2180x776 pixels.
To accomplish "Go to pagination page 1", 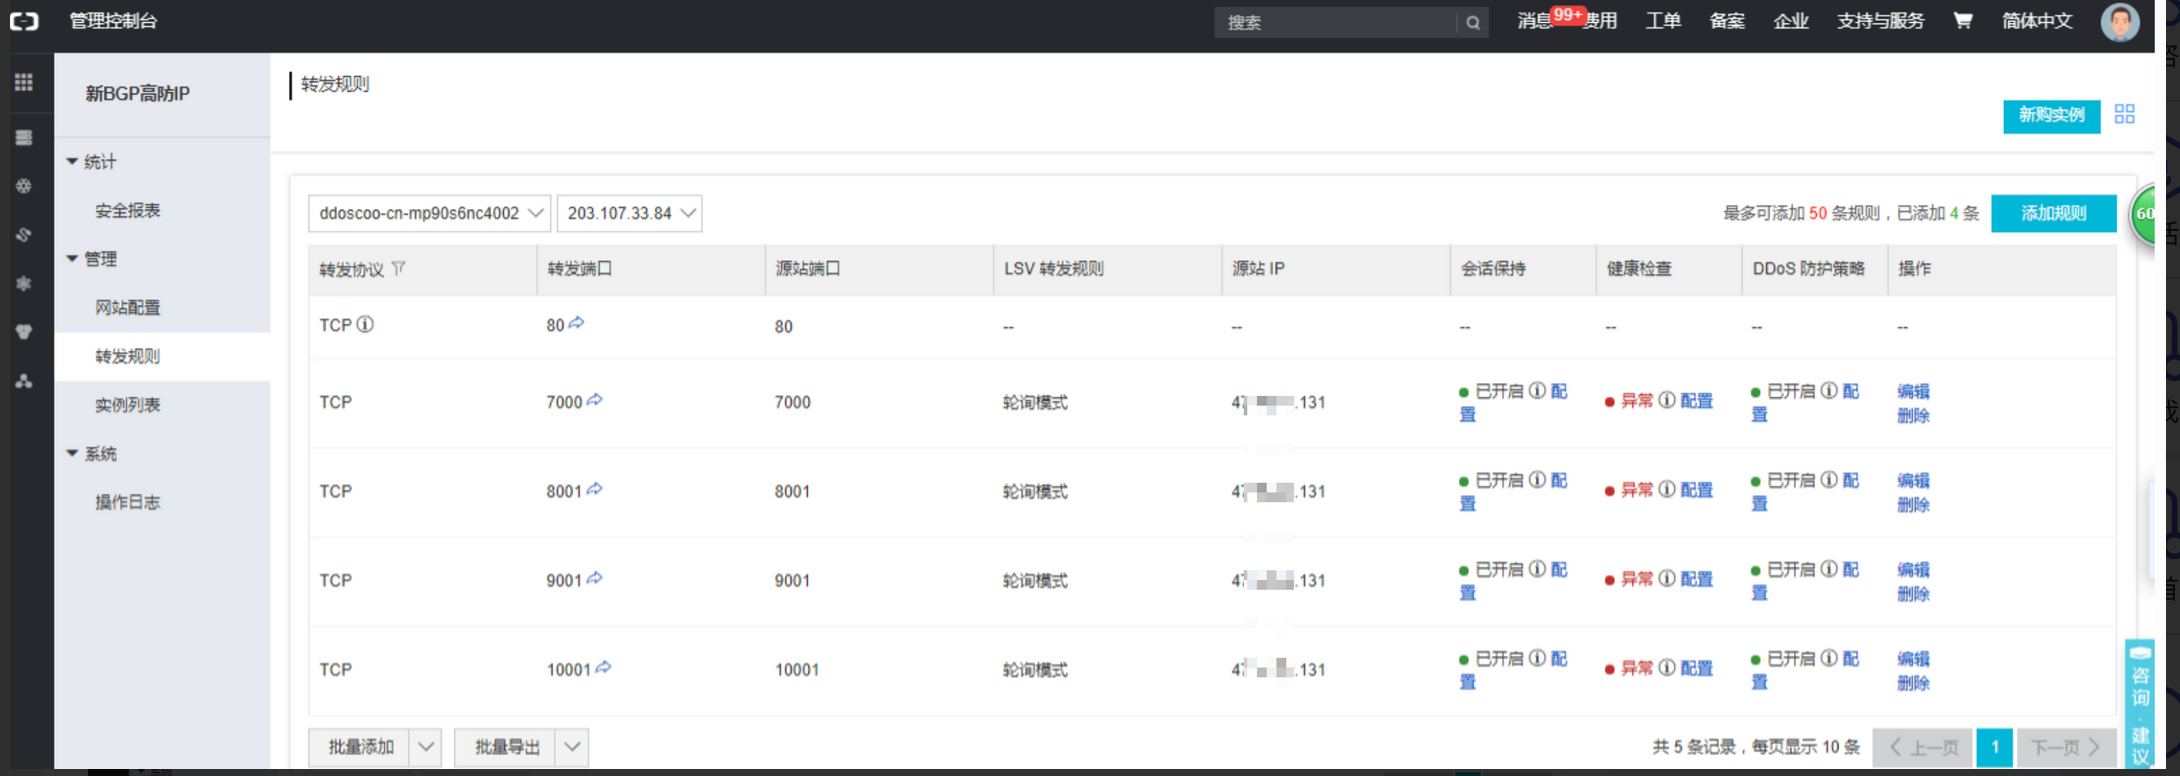I will [x=1994, y=747].
